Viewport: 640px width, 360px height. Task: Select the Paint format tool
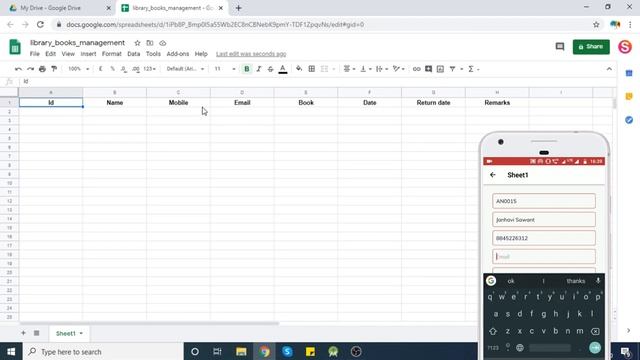click(54, 69)
